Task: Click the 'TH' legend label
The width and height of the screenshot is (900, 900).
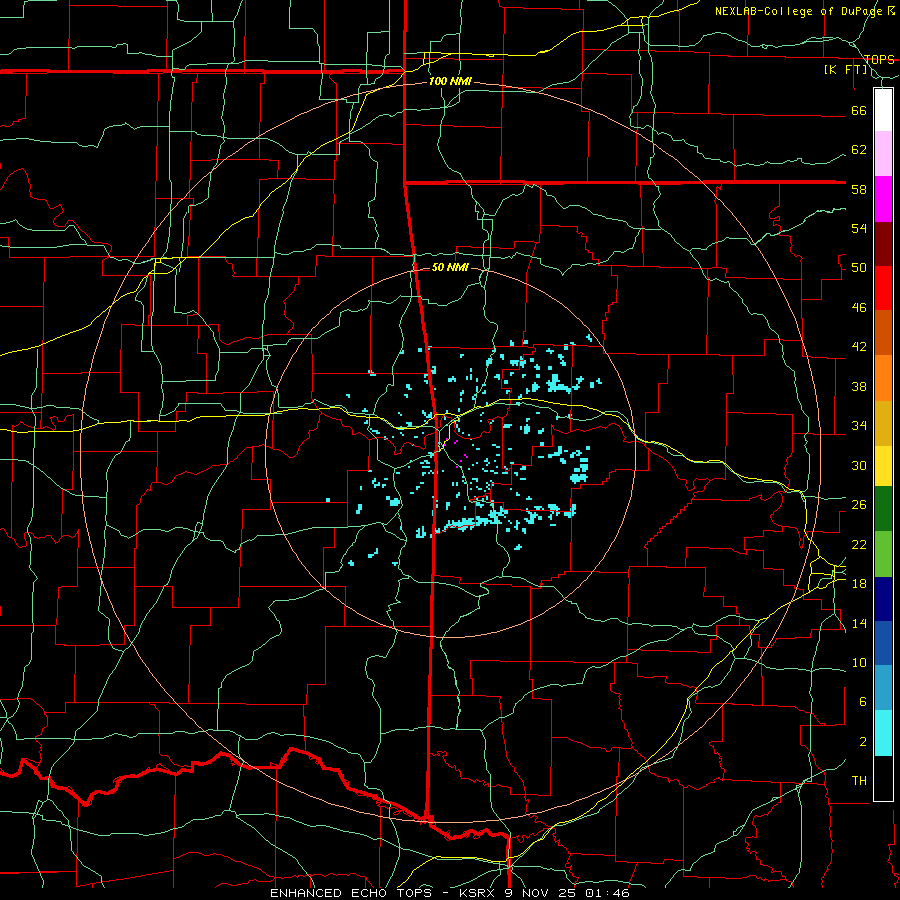Action: tap(859, 781)
